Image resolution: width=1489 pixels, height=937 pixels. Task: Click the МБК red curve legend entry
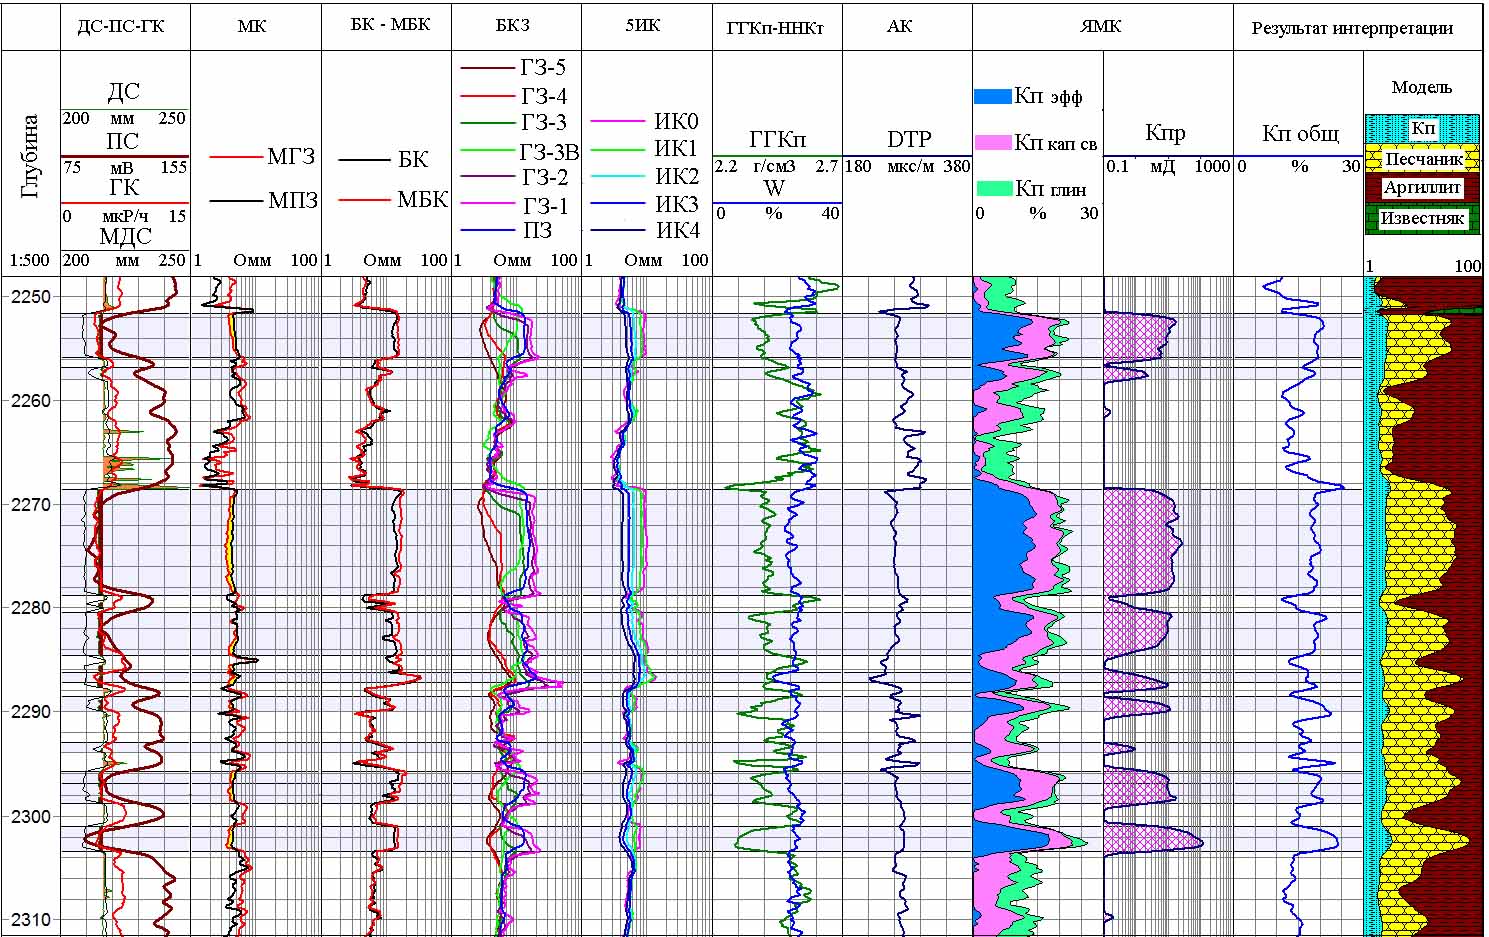[393, 200]
